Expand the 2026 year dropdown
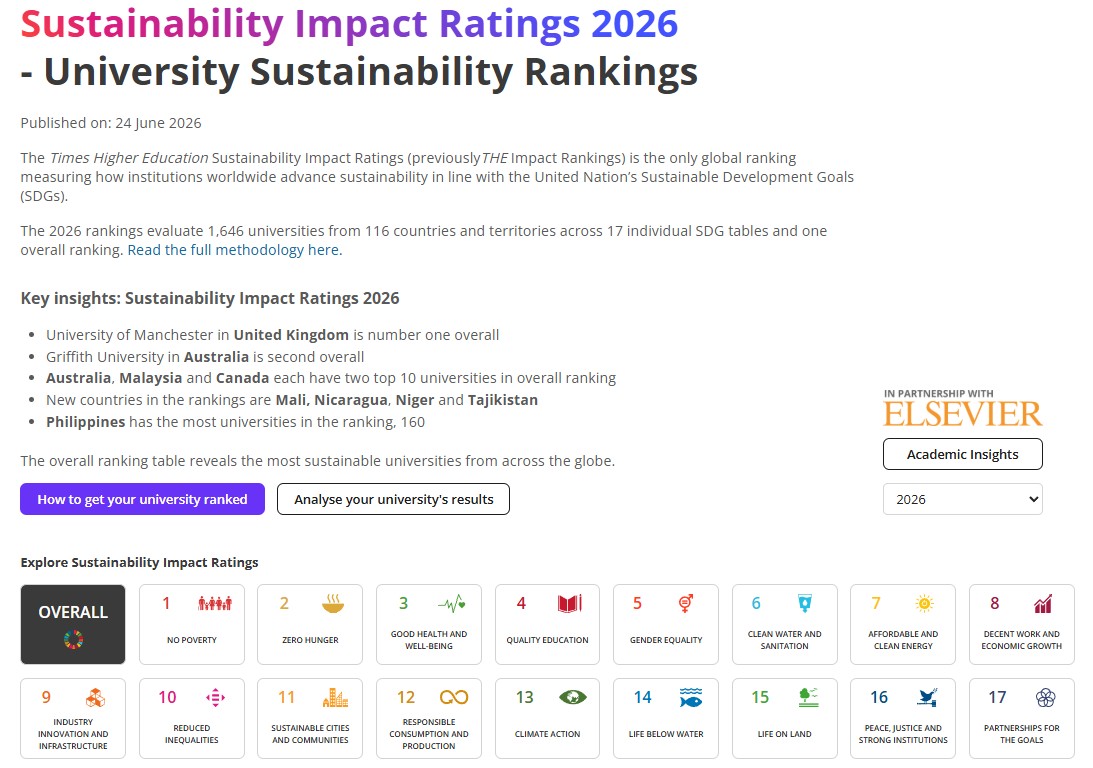This screenshot has width=1093, height=768. [963, 499]
